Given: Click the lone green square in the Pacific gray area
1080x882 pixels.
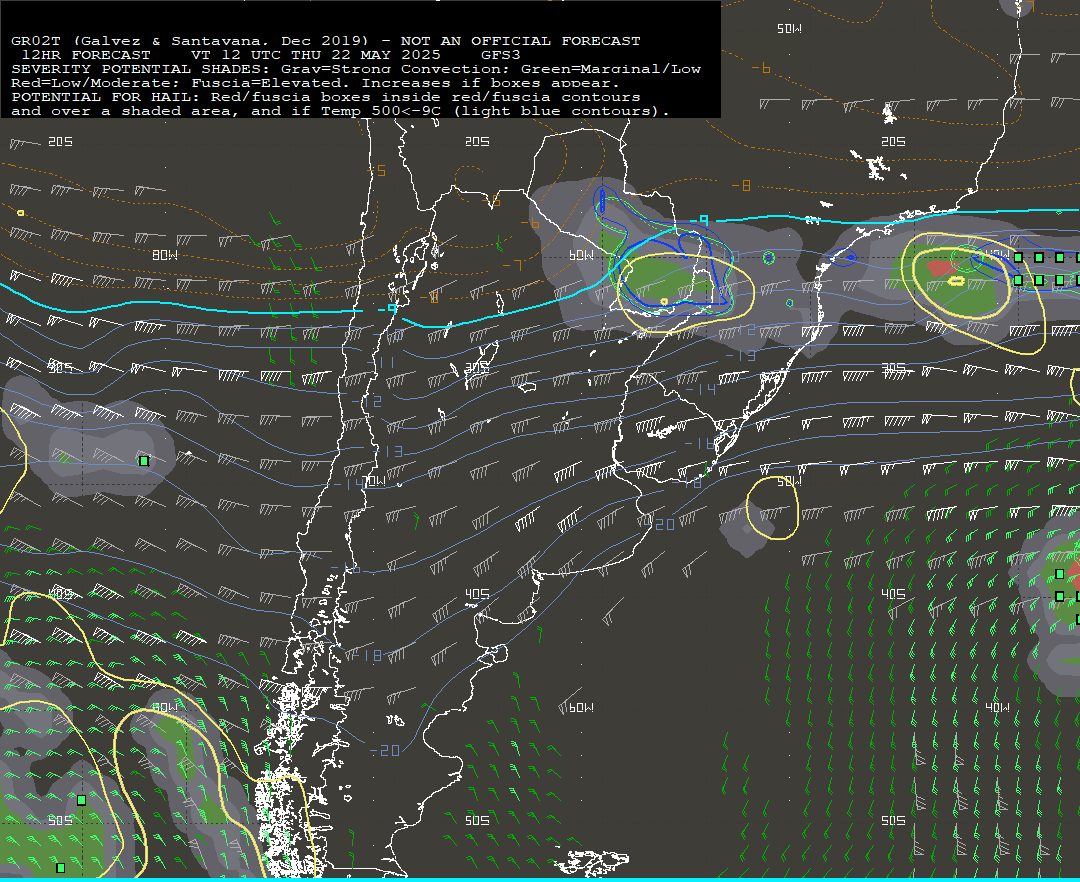Looking at the screenshot, I should point(144,461).
